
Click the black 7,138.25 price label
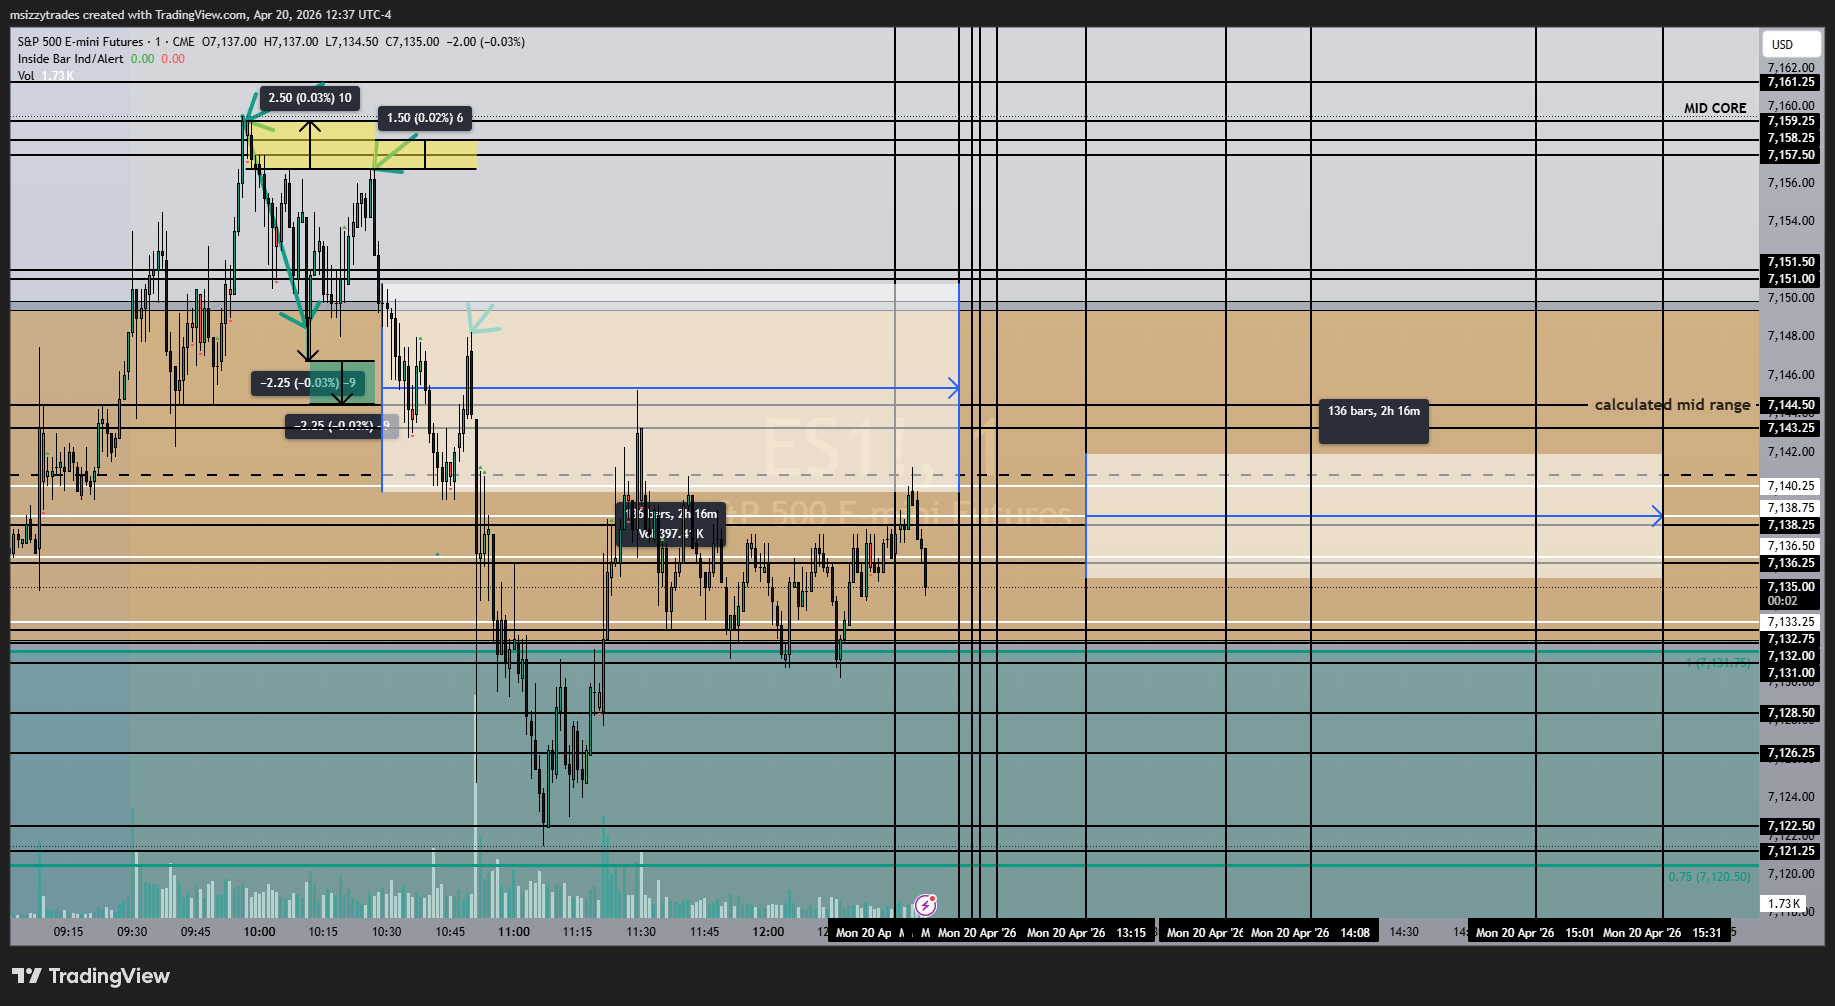coord(1791,525)
